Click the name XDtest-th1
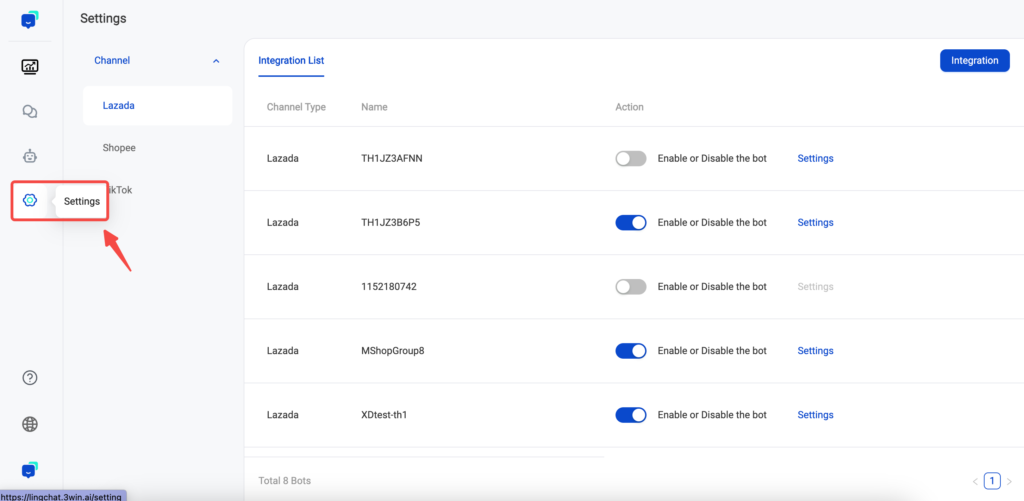The width and height of the screenshot is (1024, 501). click(x=384, y=415)
